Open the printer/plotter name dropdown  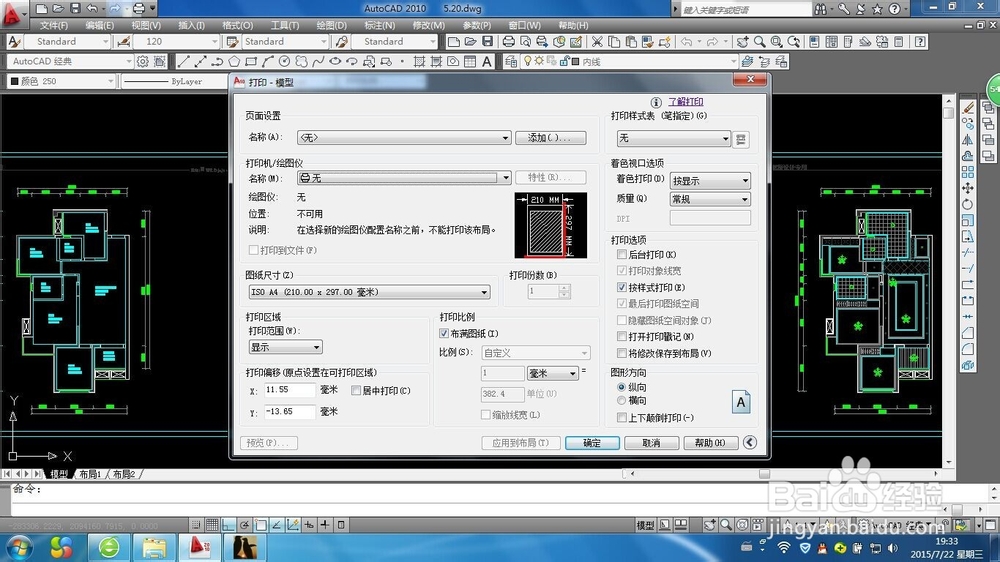404,178
